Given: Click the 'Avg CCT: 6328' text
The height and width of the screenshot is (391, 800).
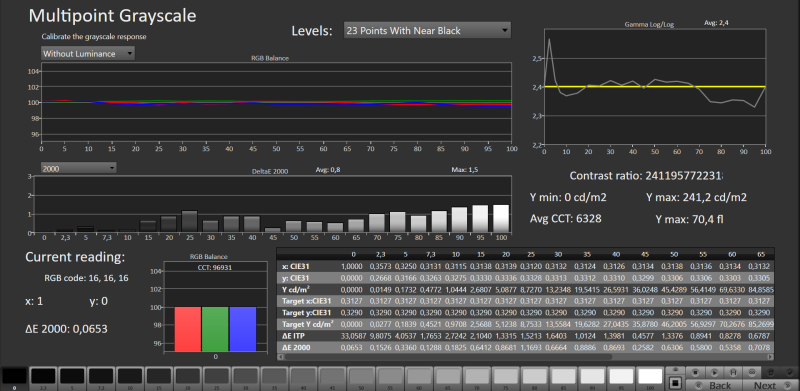Looking at the screenshot, I should pos(566,218).
